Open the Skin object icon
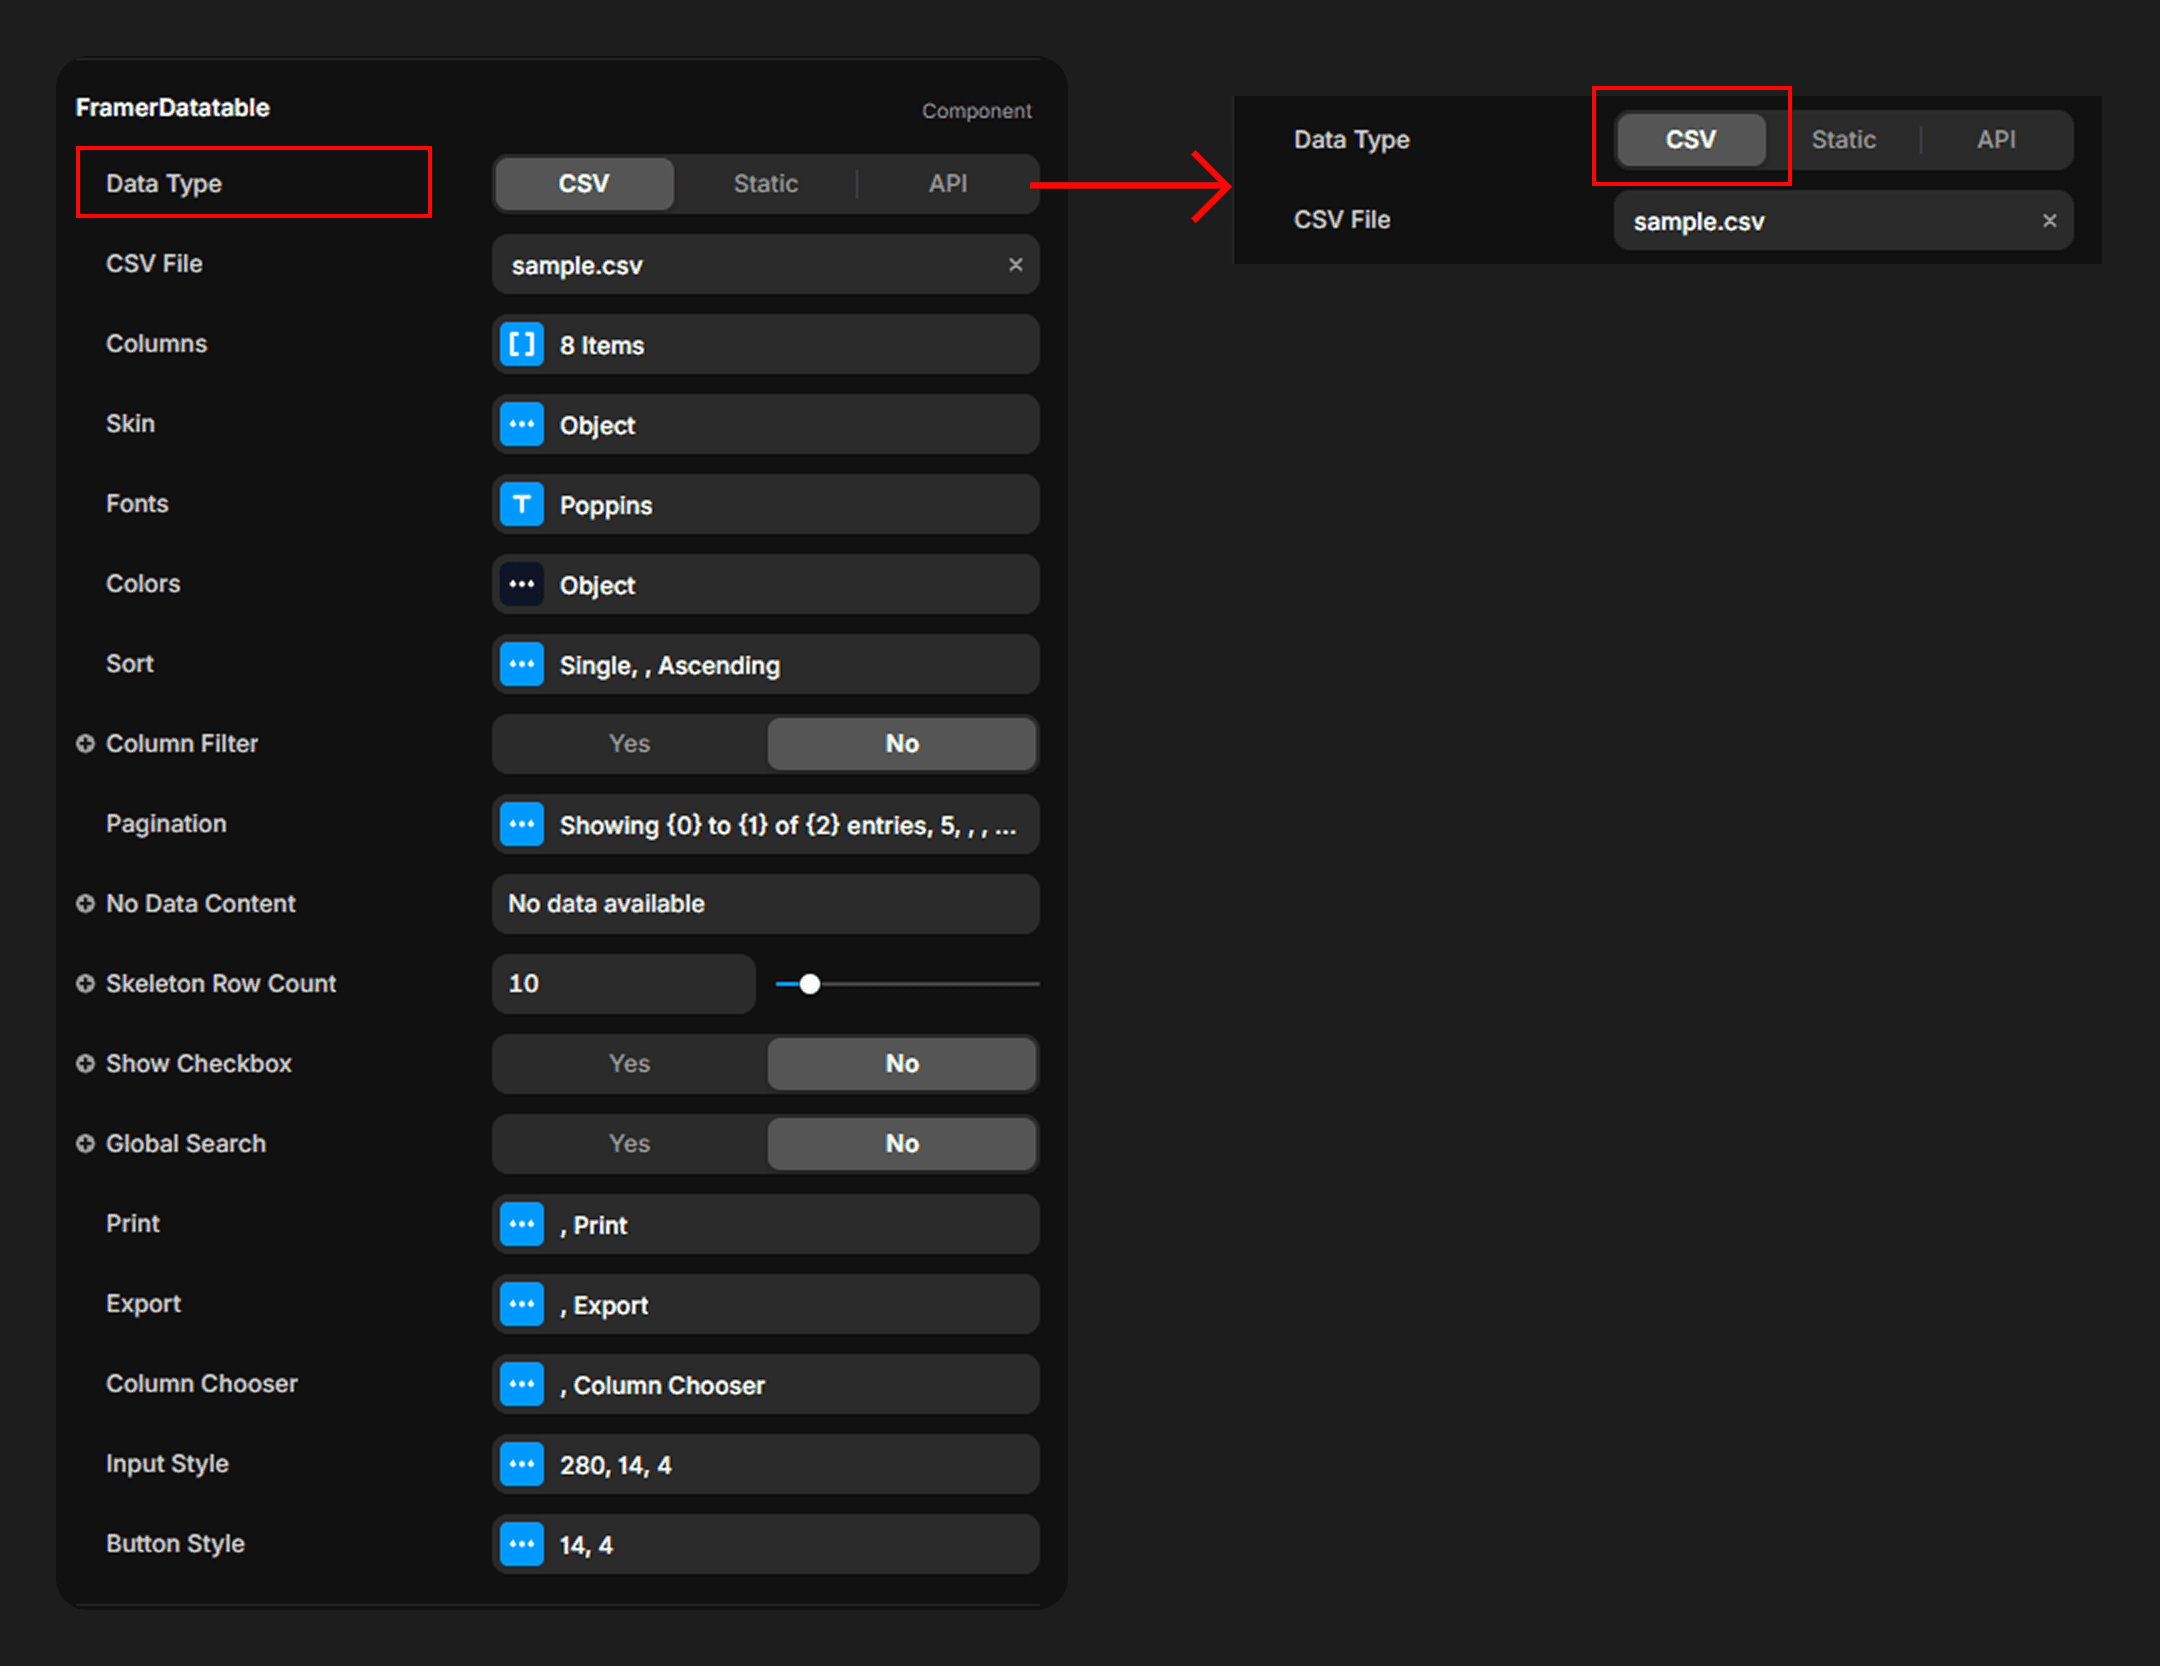The height and width of the screenshot is (1666, 2160). tap(521, 424)
